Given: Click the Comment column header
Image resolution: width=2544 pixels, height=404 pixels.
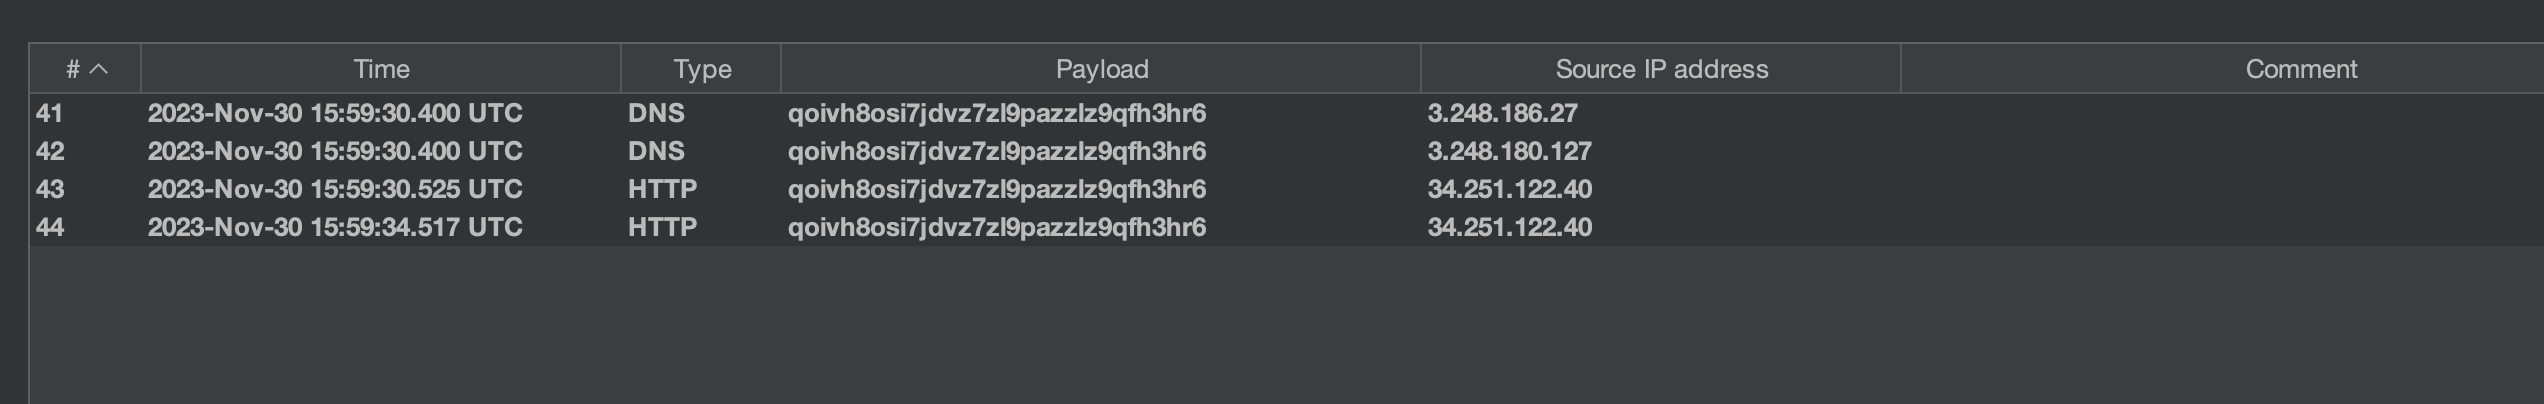Looking at the screenshot, I should click(x=2300, y=69).
